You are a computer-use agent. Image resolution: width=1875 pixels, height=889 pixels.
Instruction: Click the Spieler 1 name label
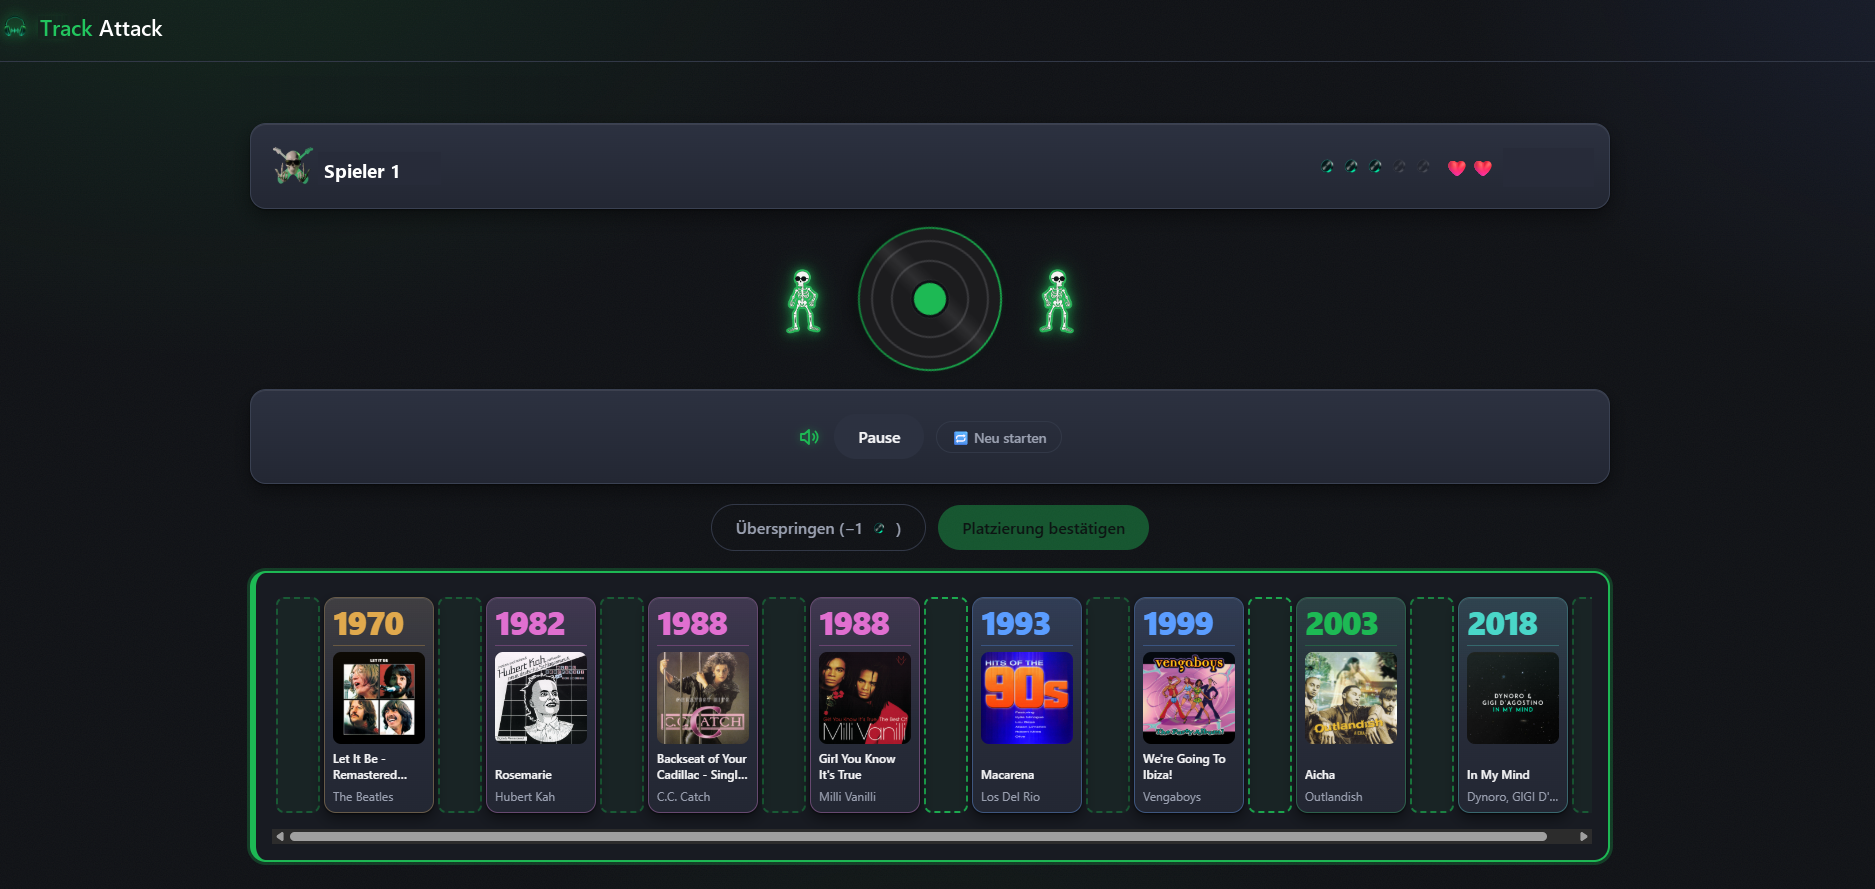point(362,171)
